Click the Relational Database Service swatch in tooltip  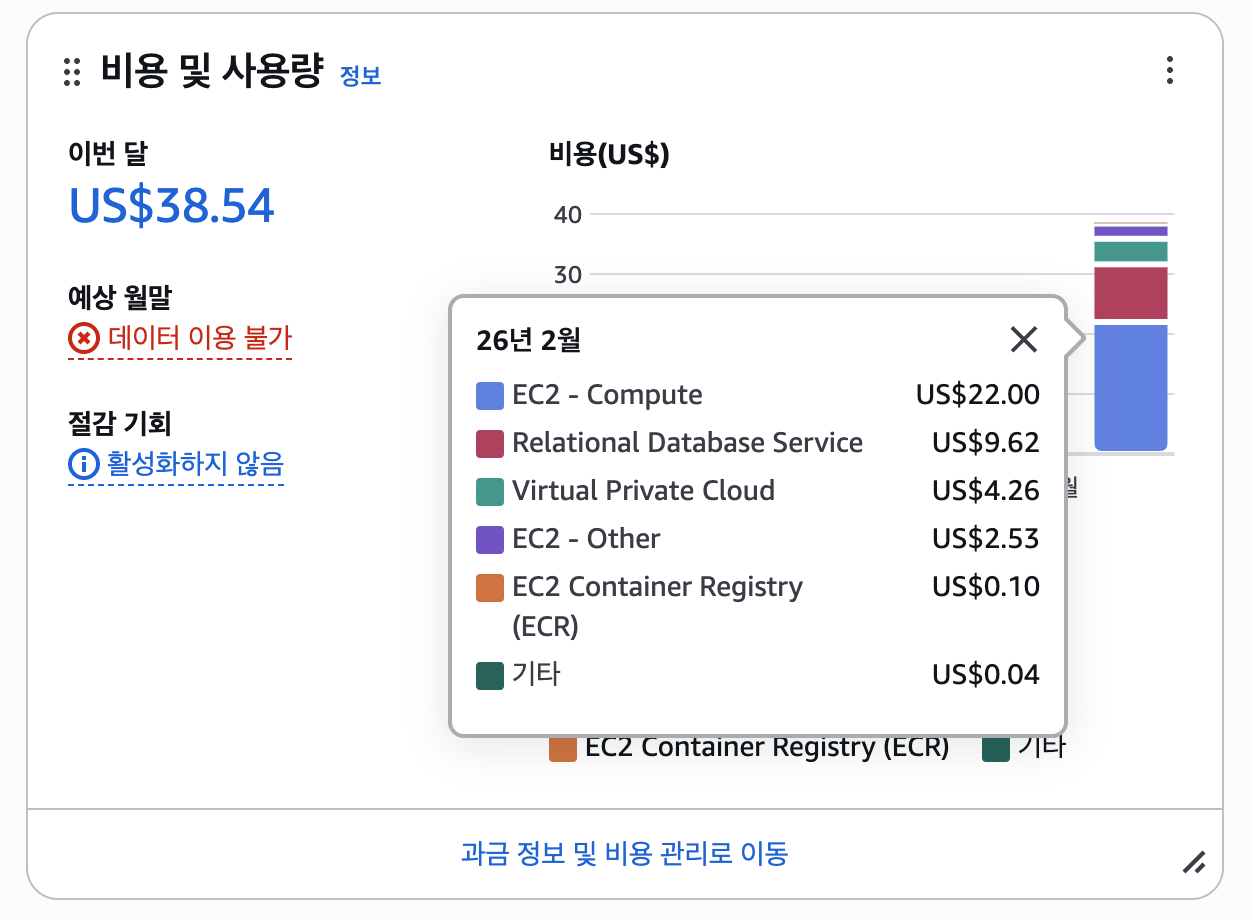[x=490, y=444]
